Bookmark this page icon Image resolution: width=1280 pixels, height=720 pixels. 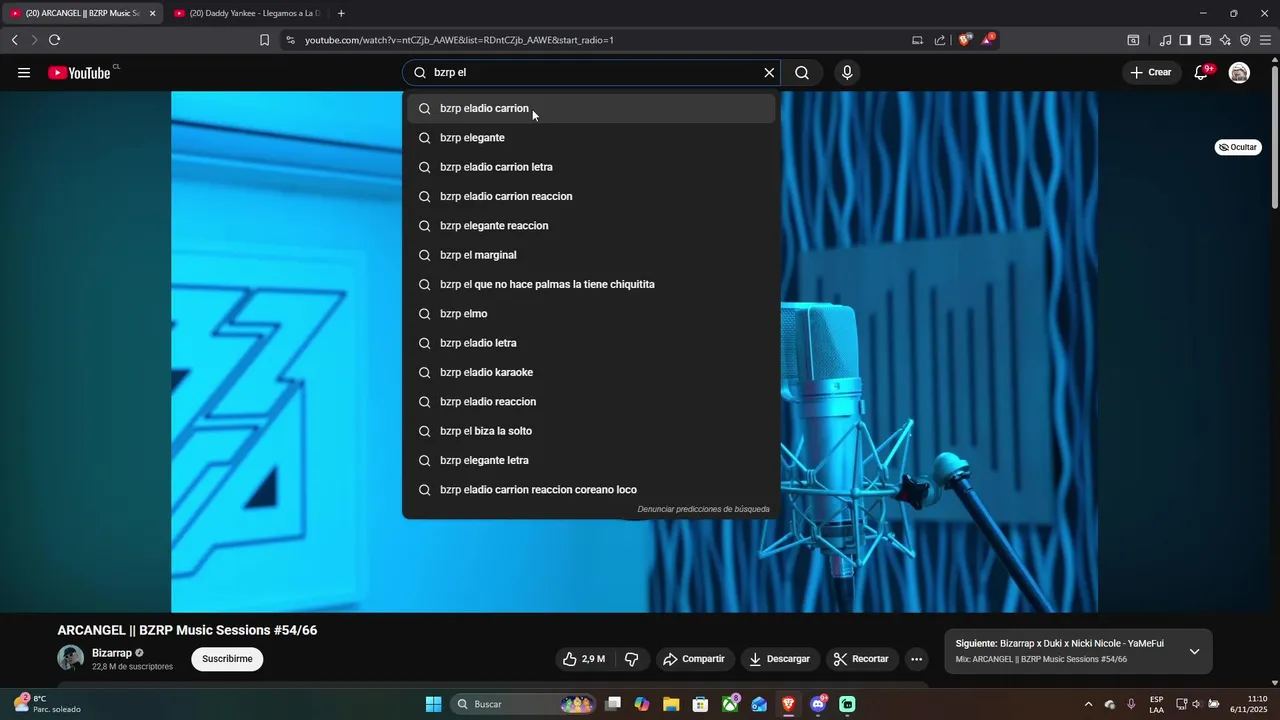264,40
